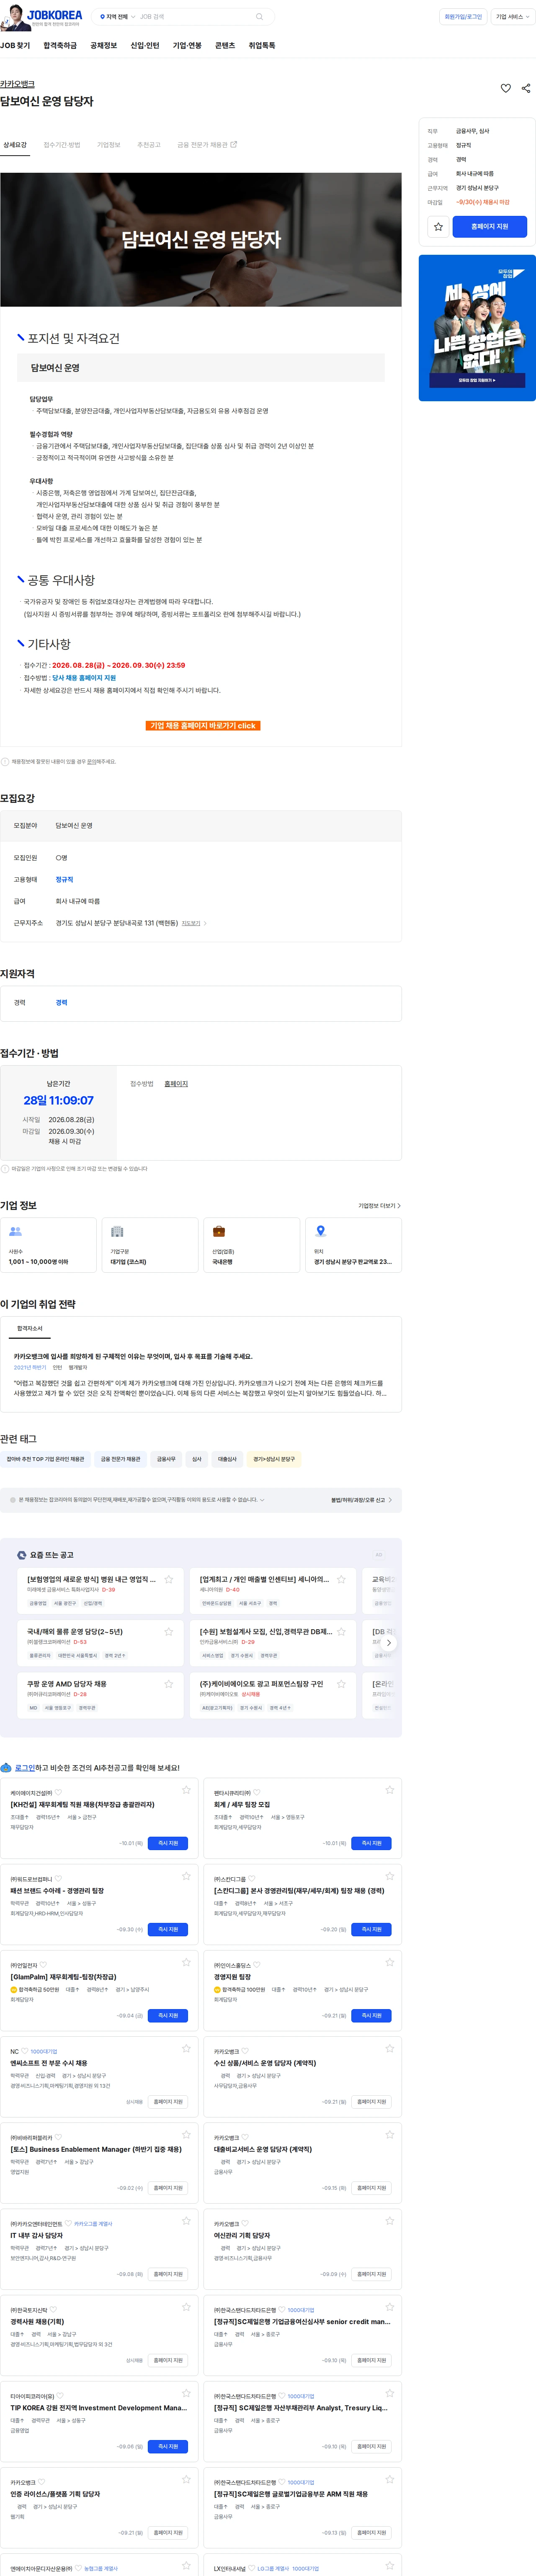Star the 쿠팡 운영 AMD 담당자 posting
Viewport: 536px width, 2576px height.
tap(169, 1684)
